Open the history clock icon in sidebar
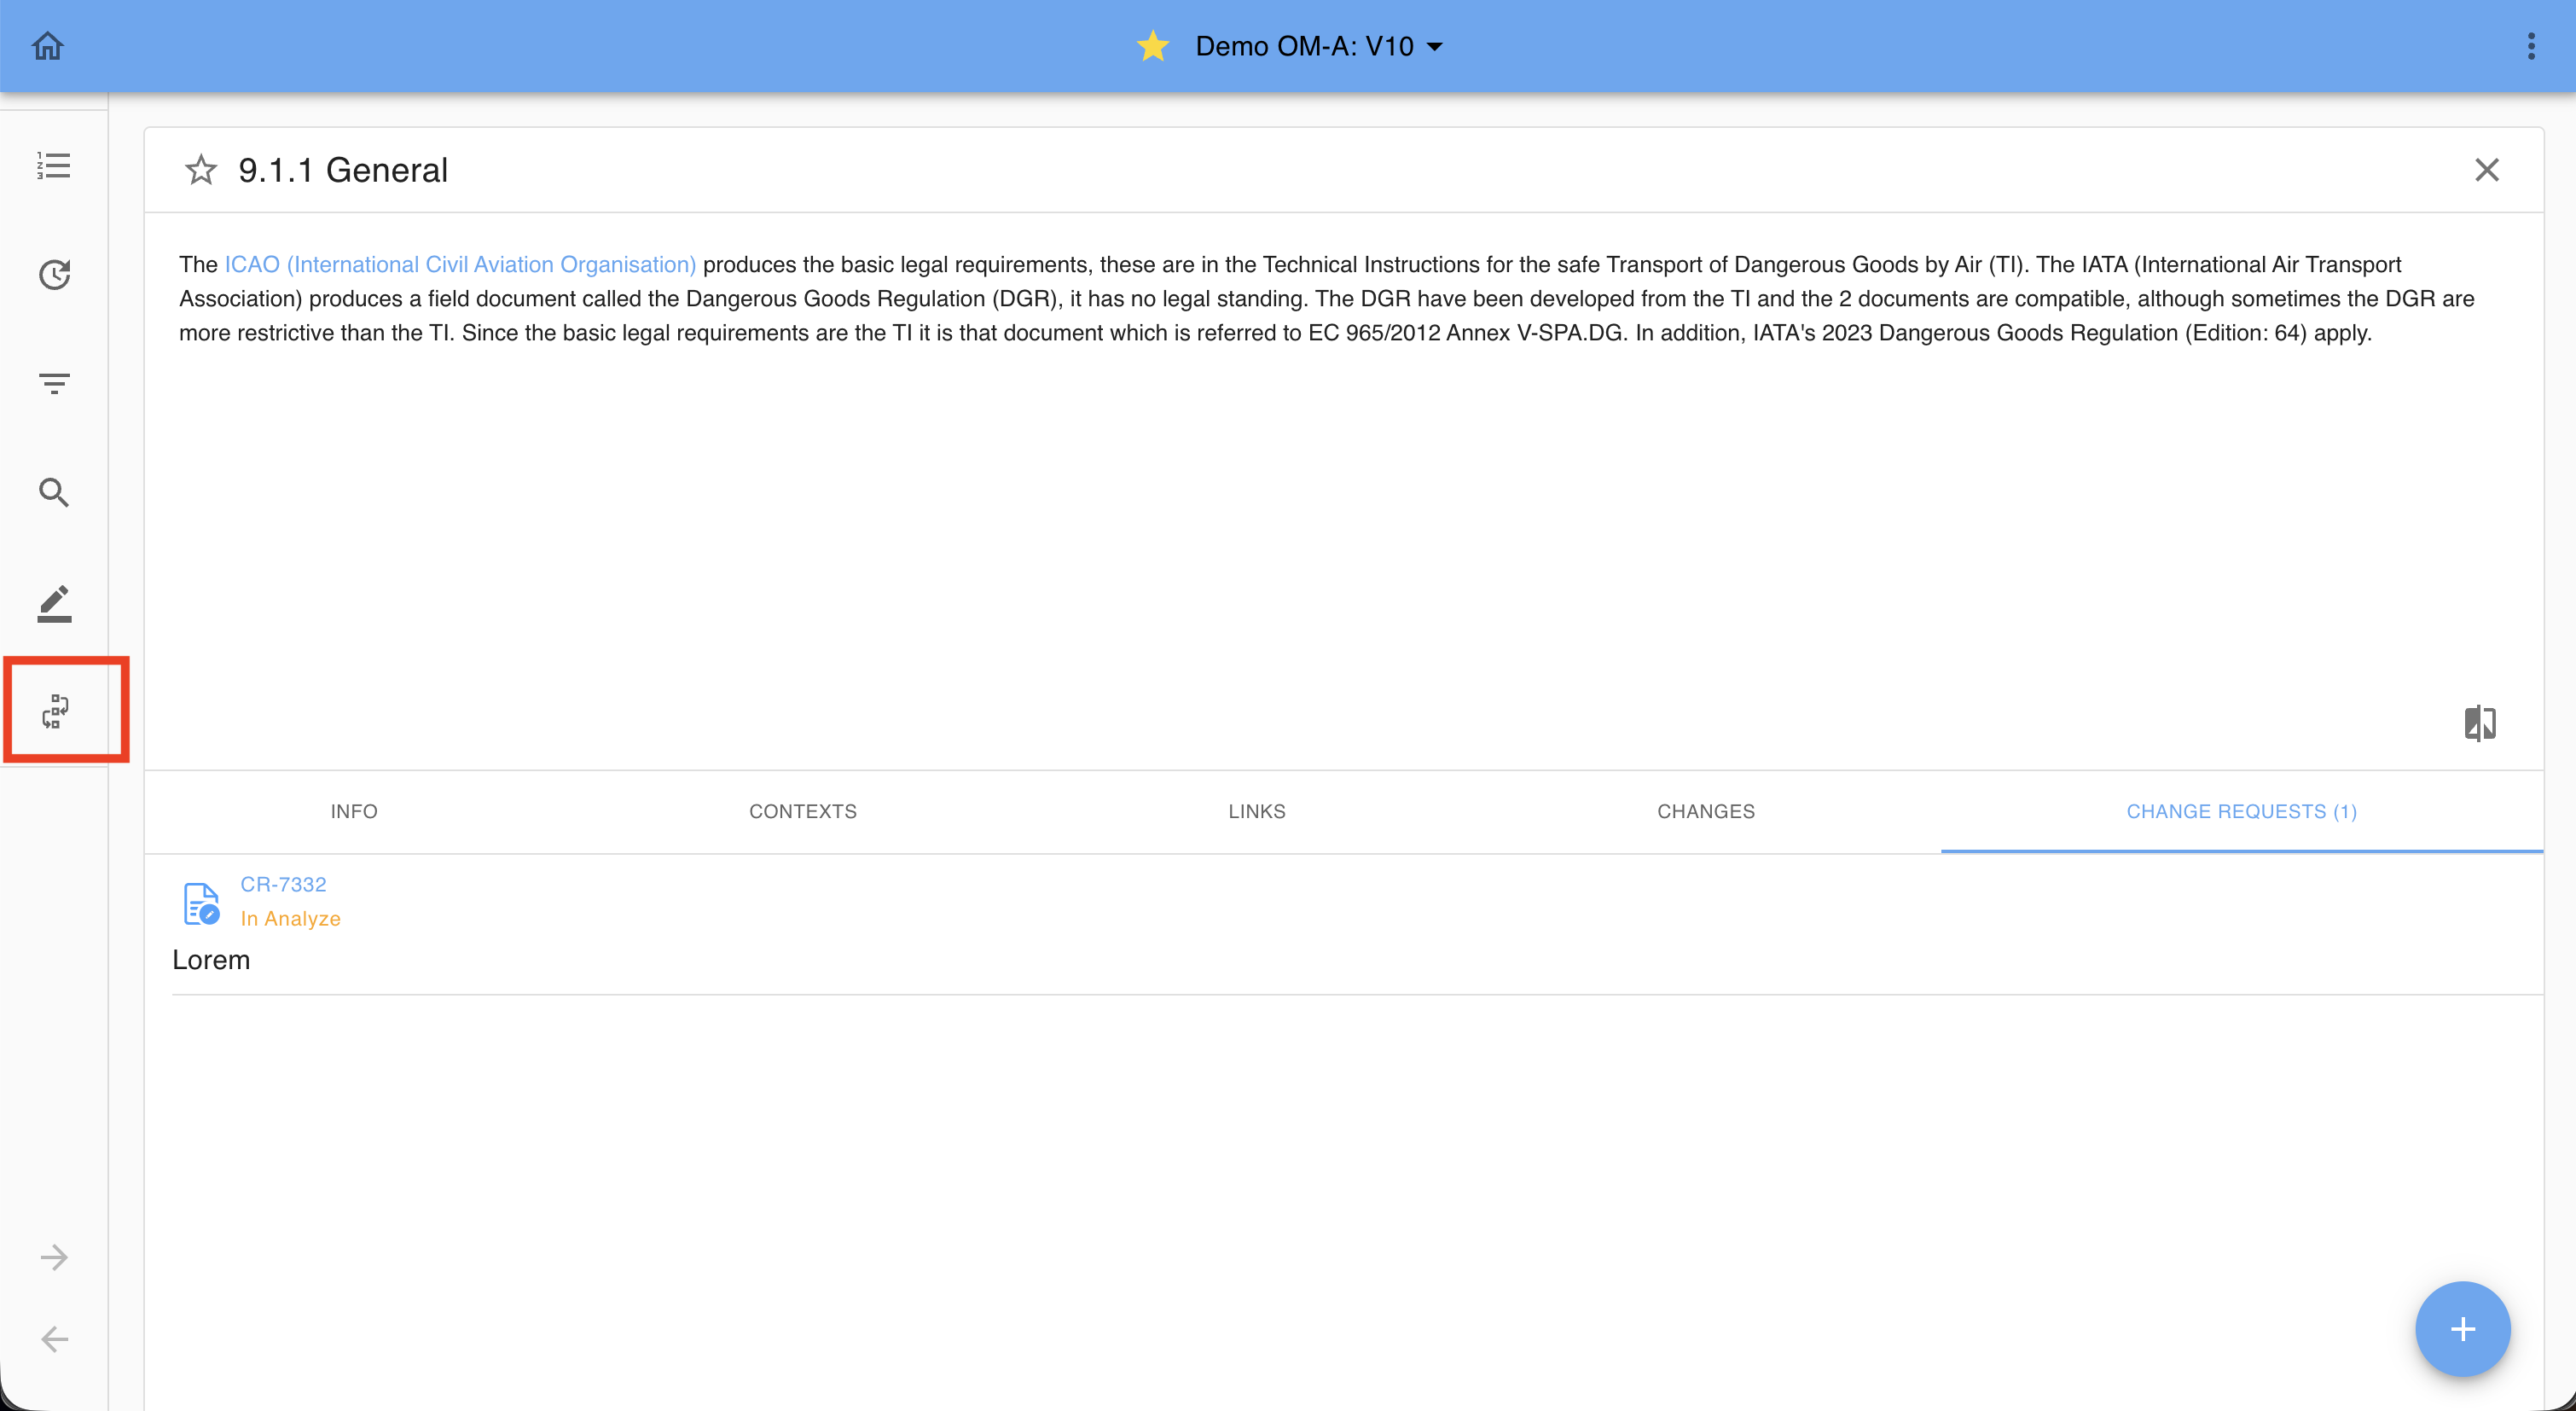The width and height of the screenshot is (2576, 1411). tap(54, 274)
